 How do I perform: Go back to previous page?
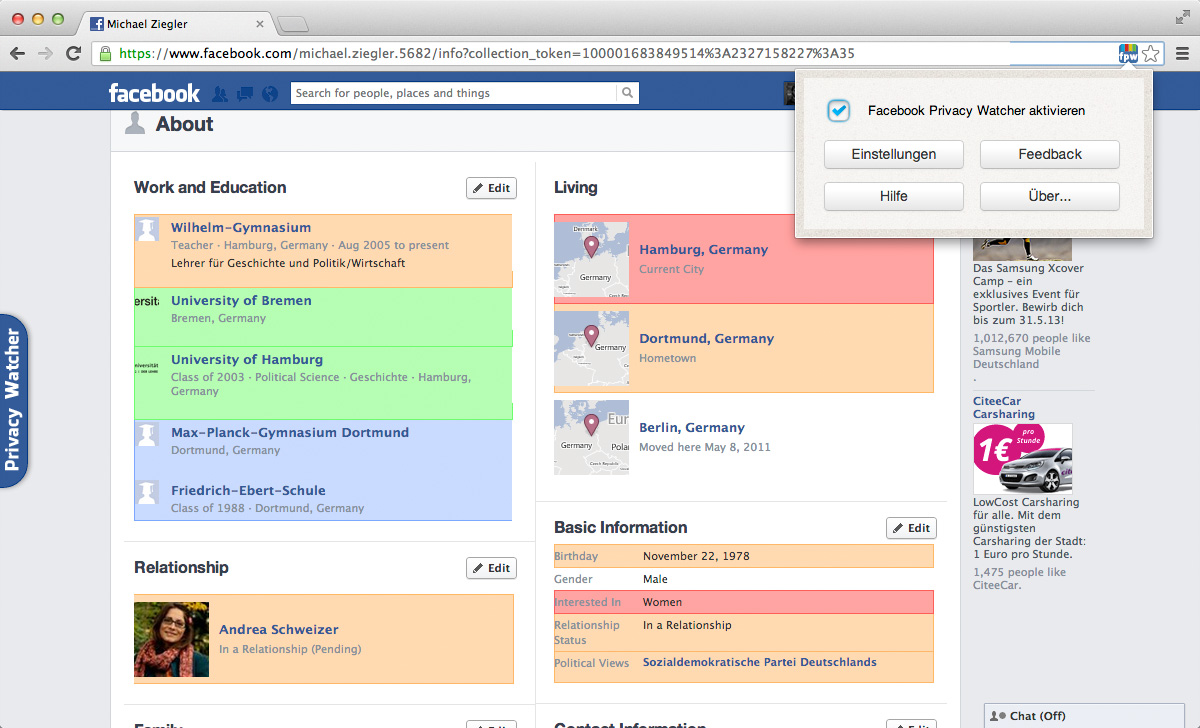[x=19, y=54]
